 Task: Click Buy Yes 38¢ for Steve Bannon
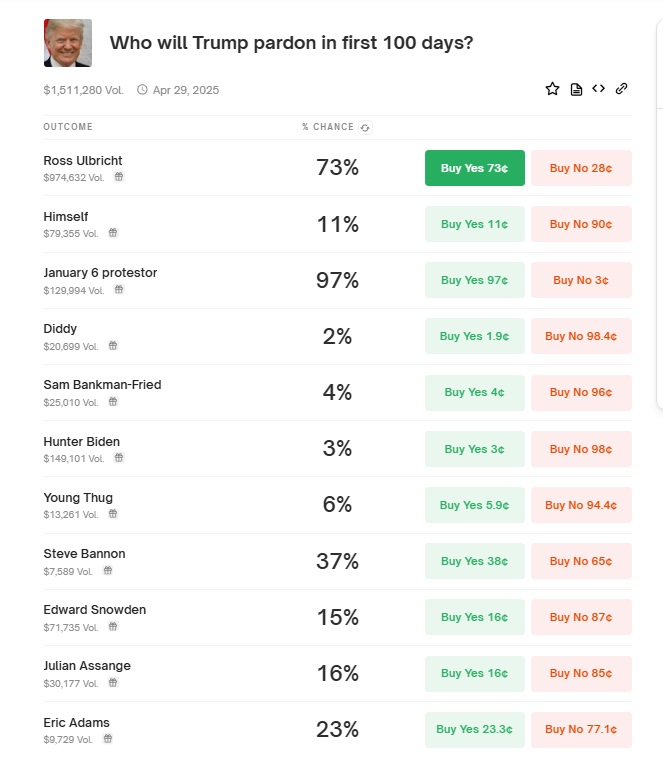click(x=475, y=561)
